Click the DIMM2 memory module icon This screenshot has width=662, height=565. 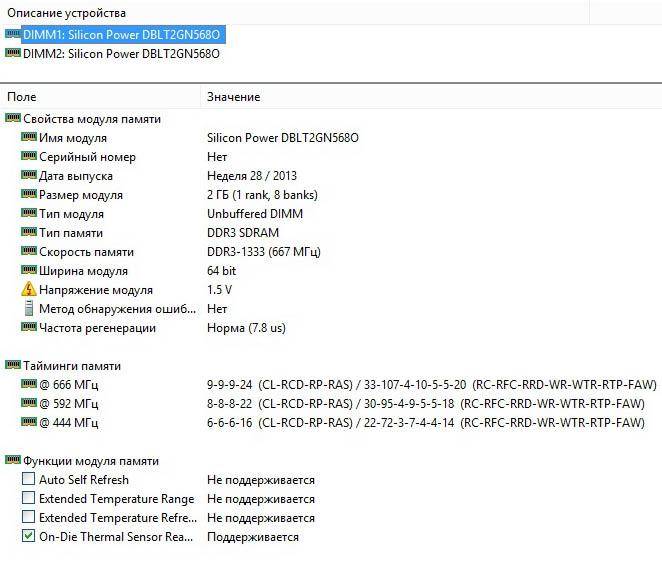(13, 54)
